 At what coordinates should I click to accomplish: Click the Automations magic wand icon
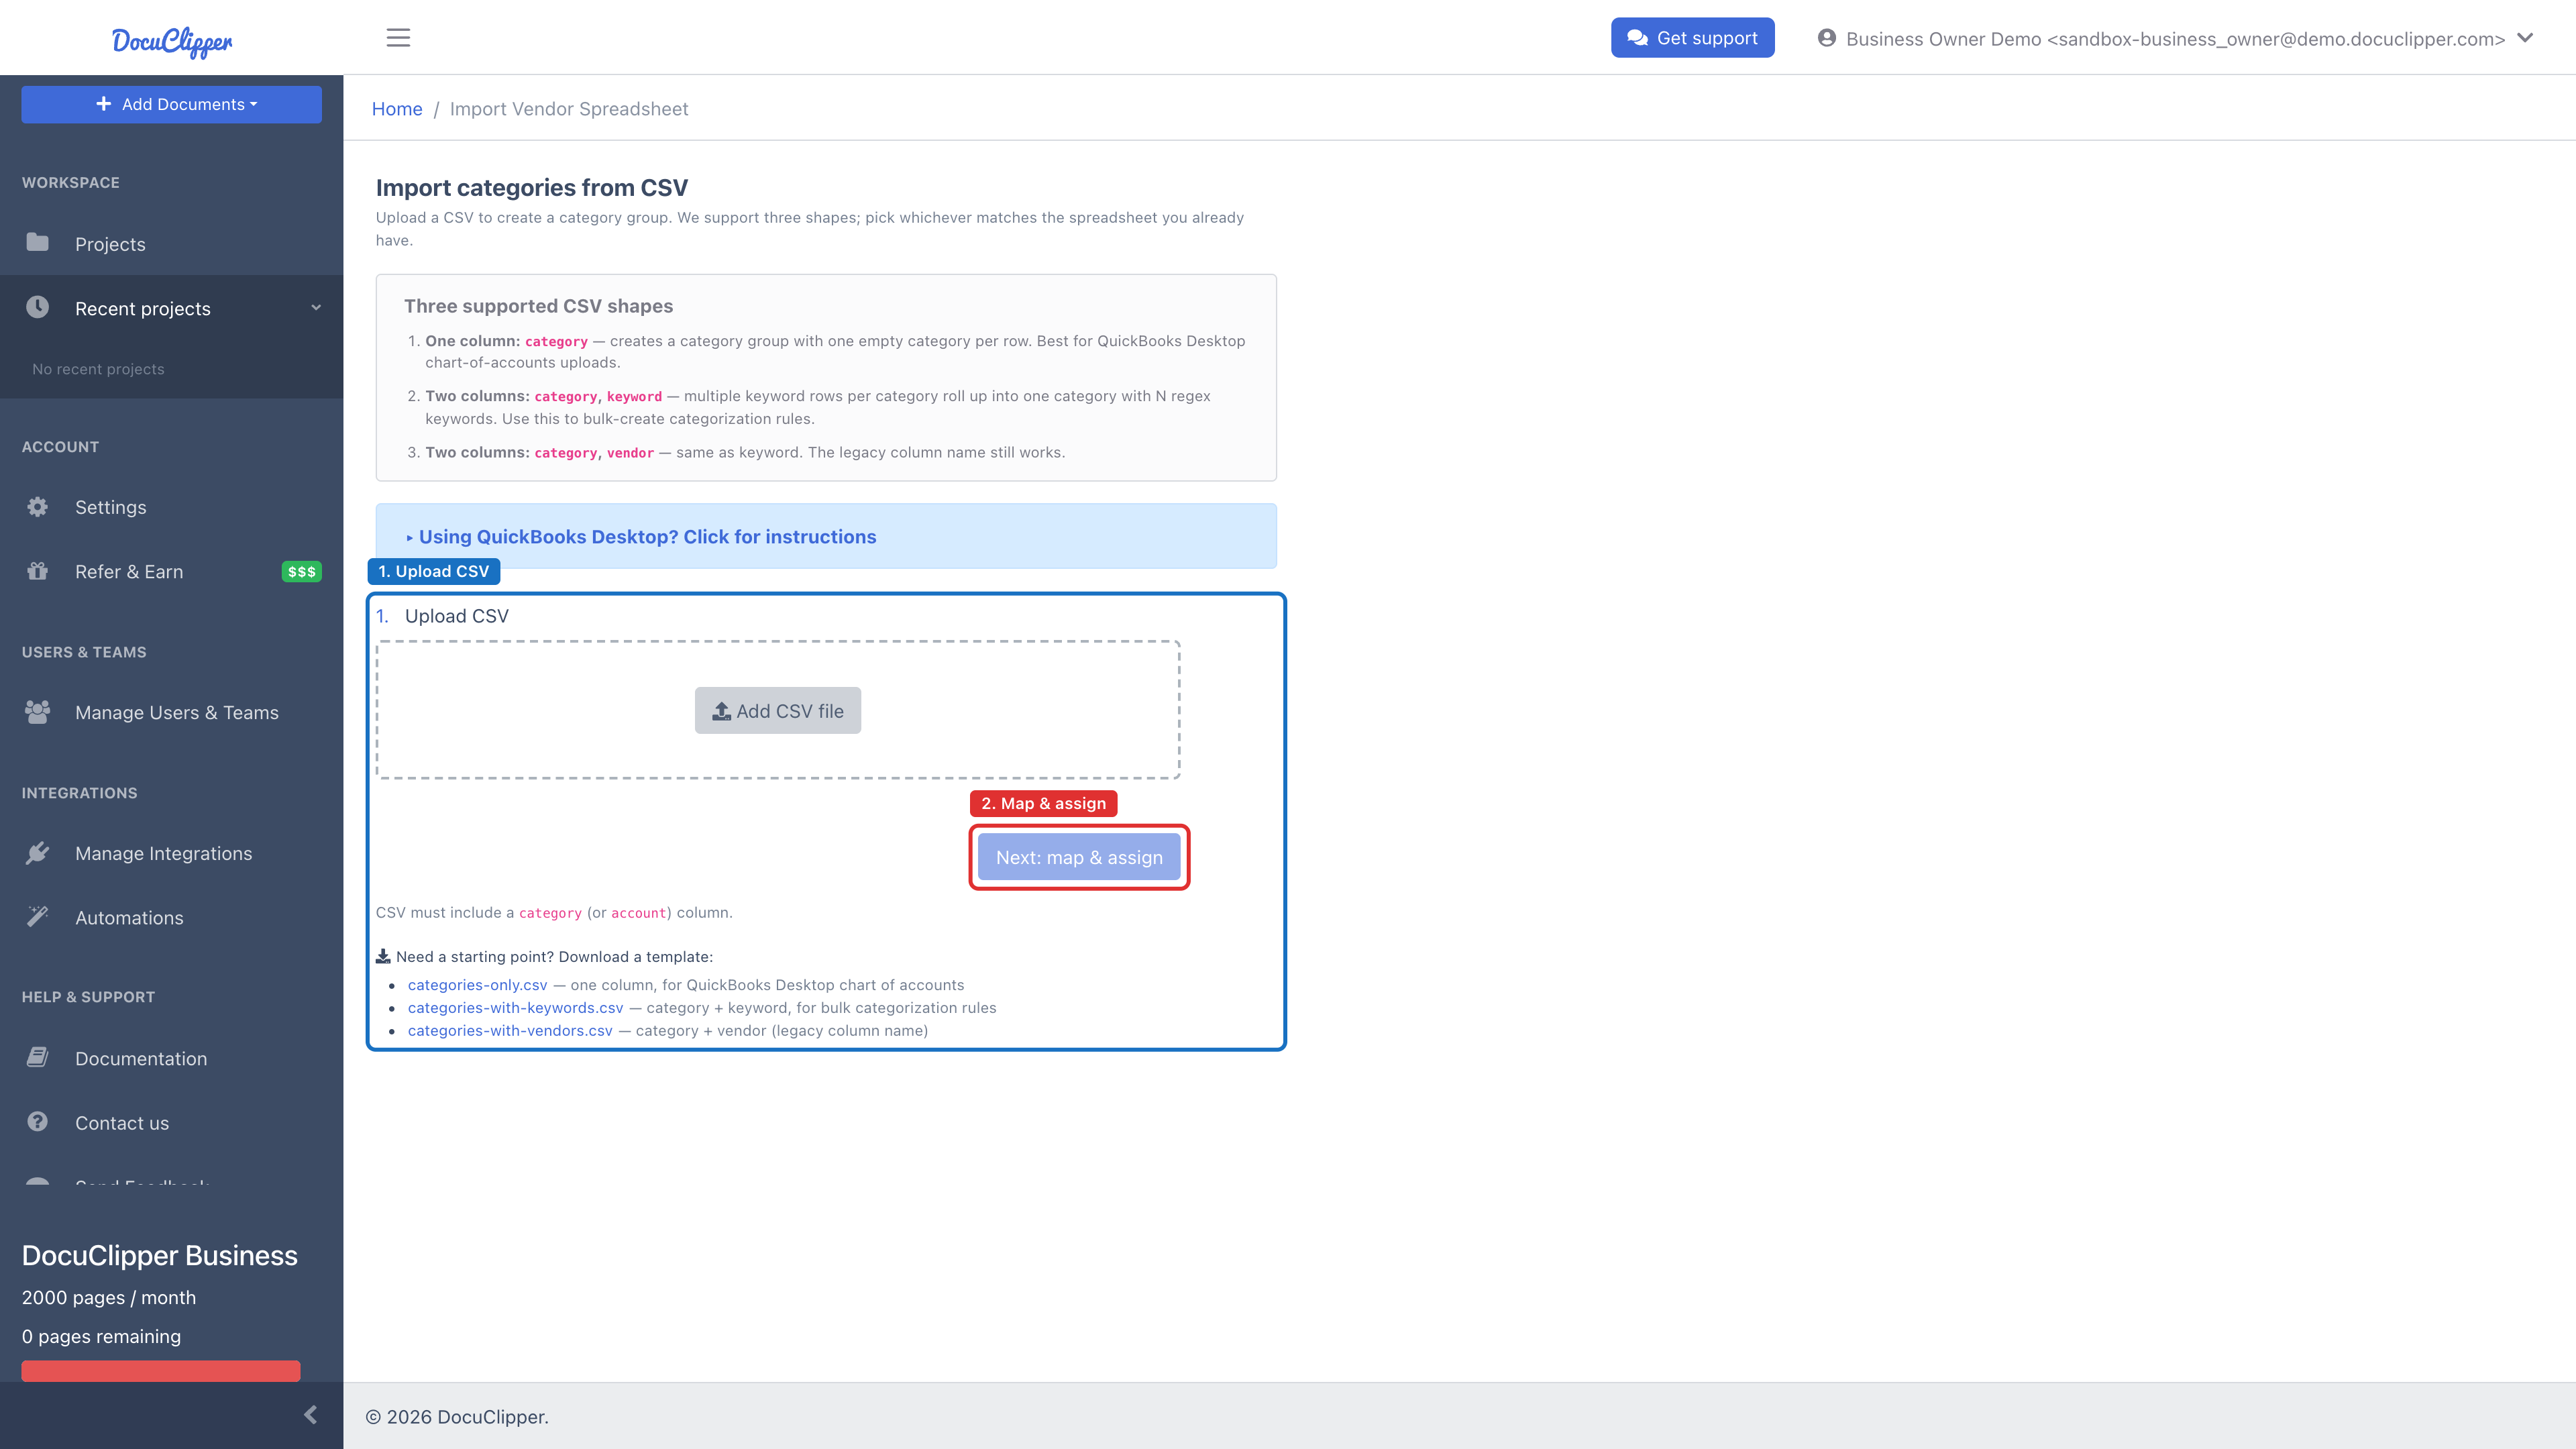tap(38, 917)
